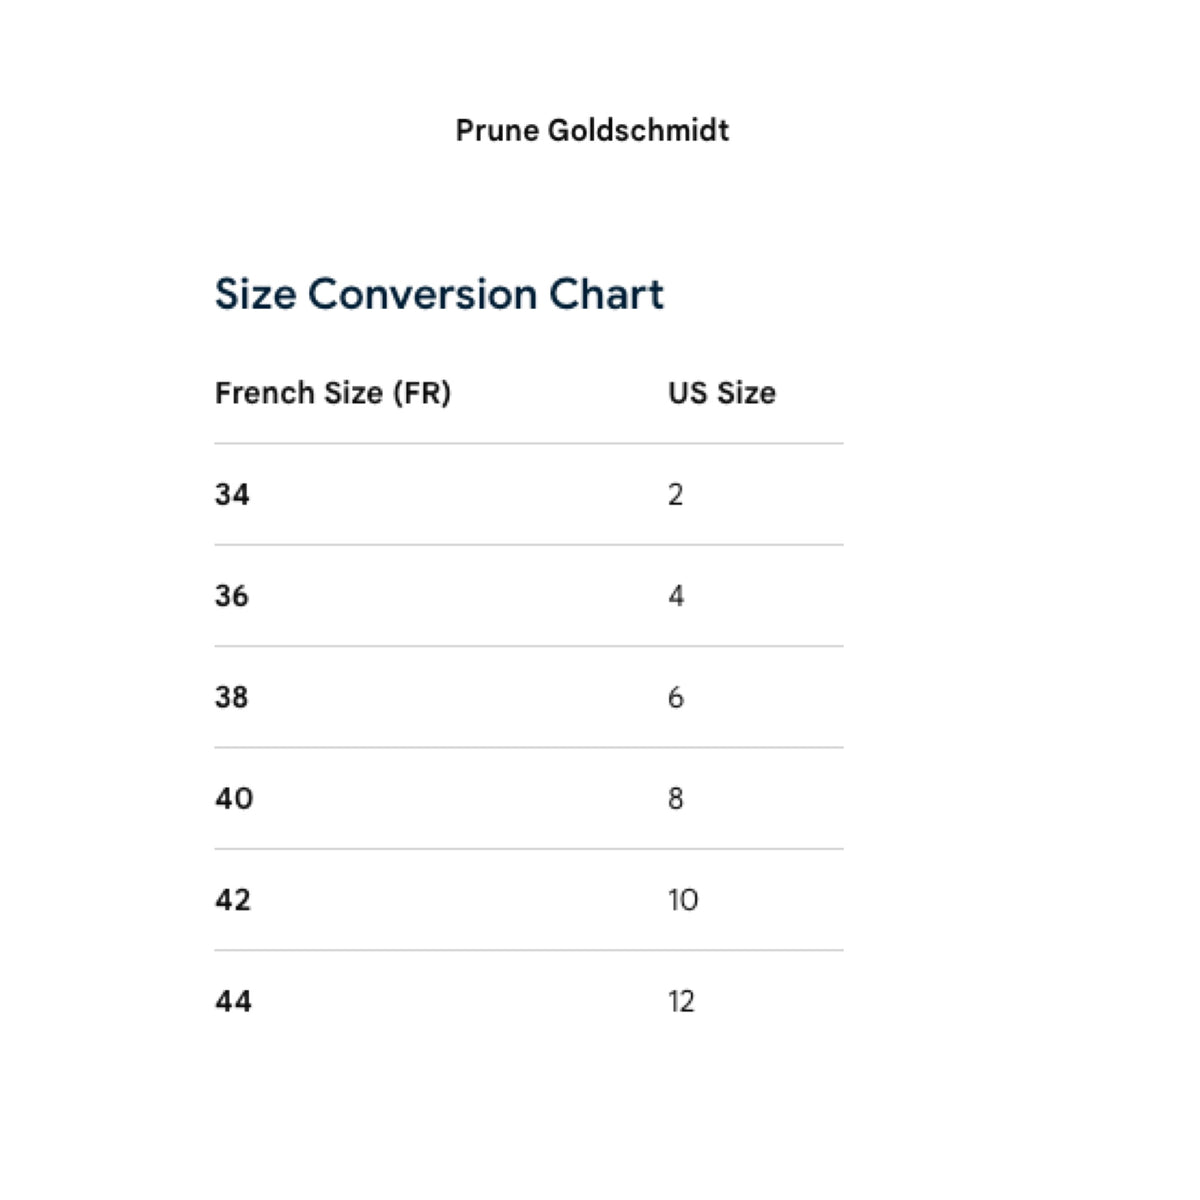Click the French Size (FR) column header
Image resolution: width=1200 pixels, height=1200 pixels.
click(333, 393)
